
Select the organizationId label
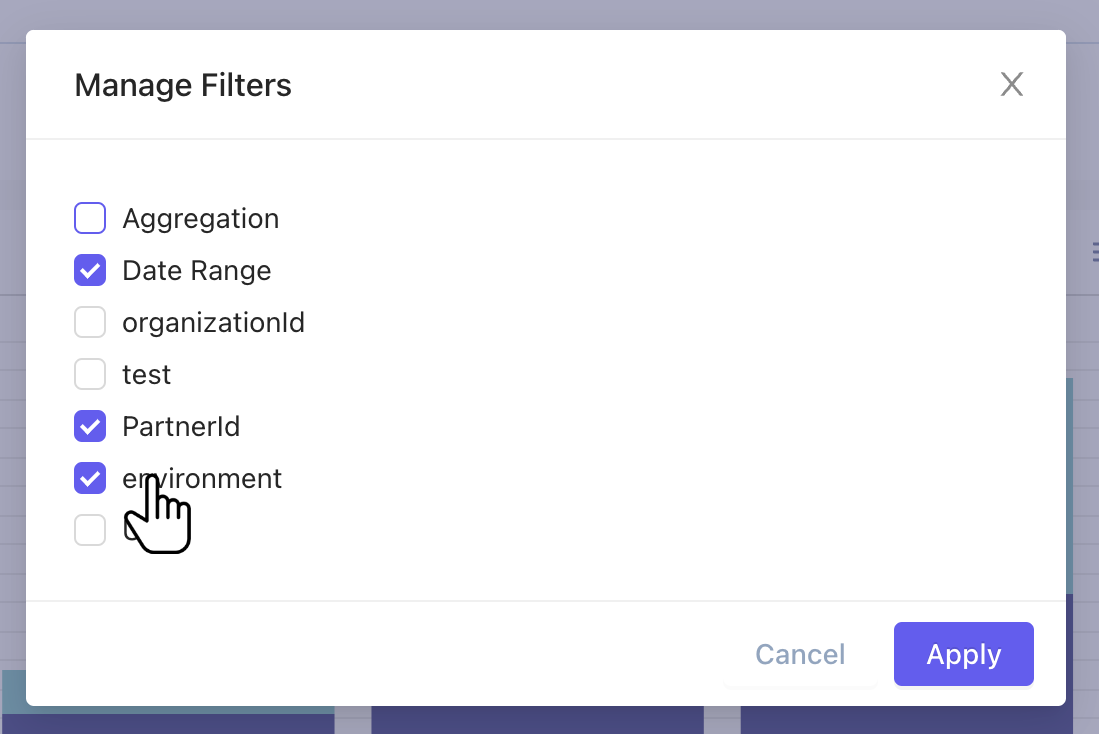[x=213, y=322]
